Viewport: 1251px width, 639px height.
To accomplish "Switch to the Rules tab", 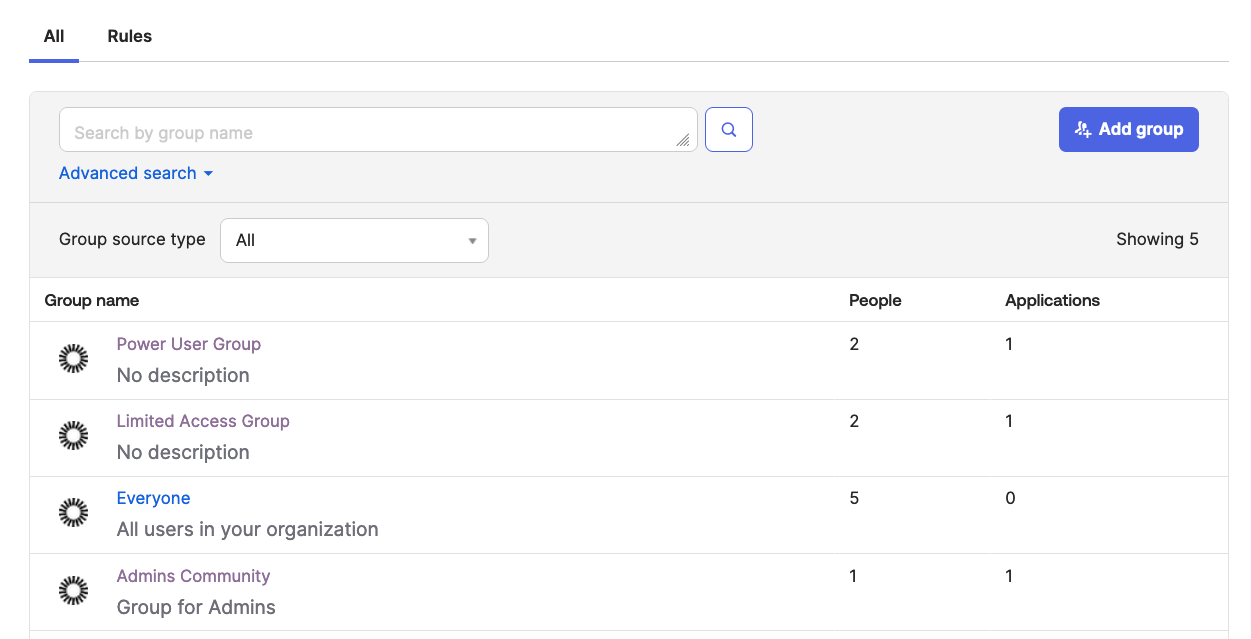I will pyautogui.click(x=129, y=36).
